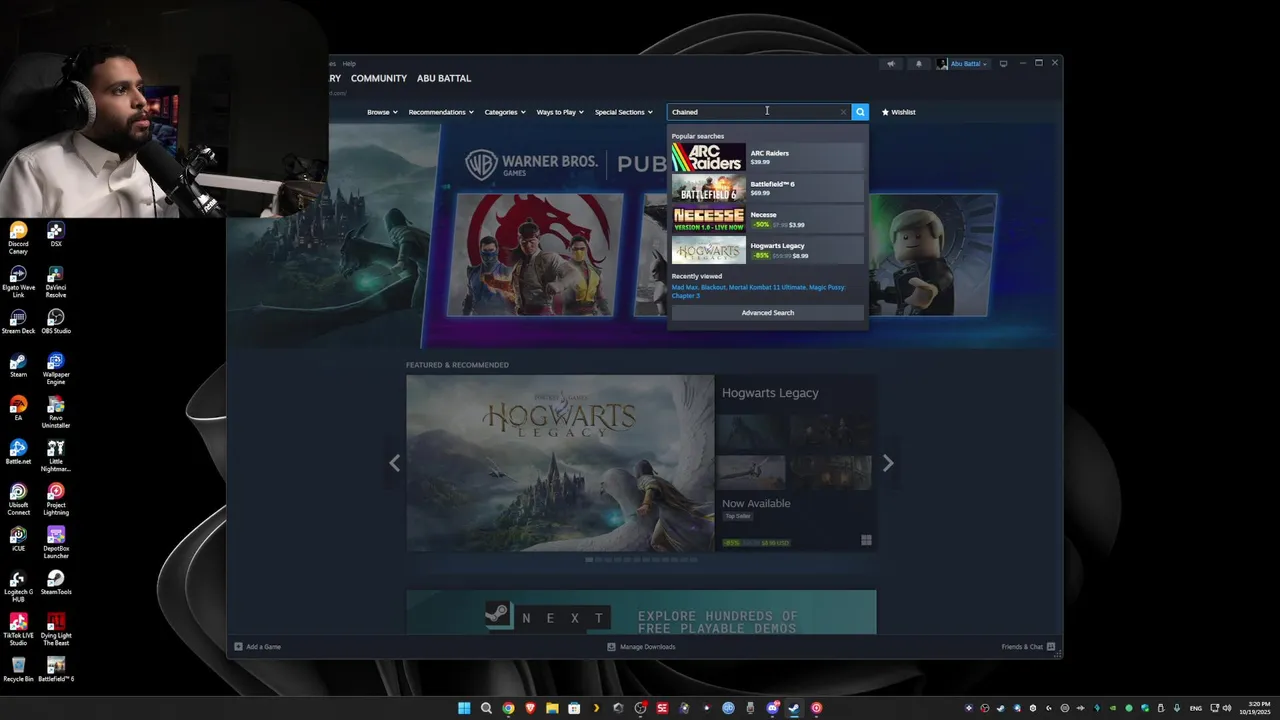Open TikTok LIVE Studio desktop shortcut
This screenshot has height=720, width=1280.
18,629
